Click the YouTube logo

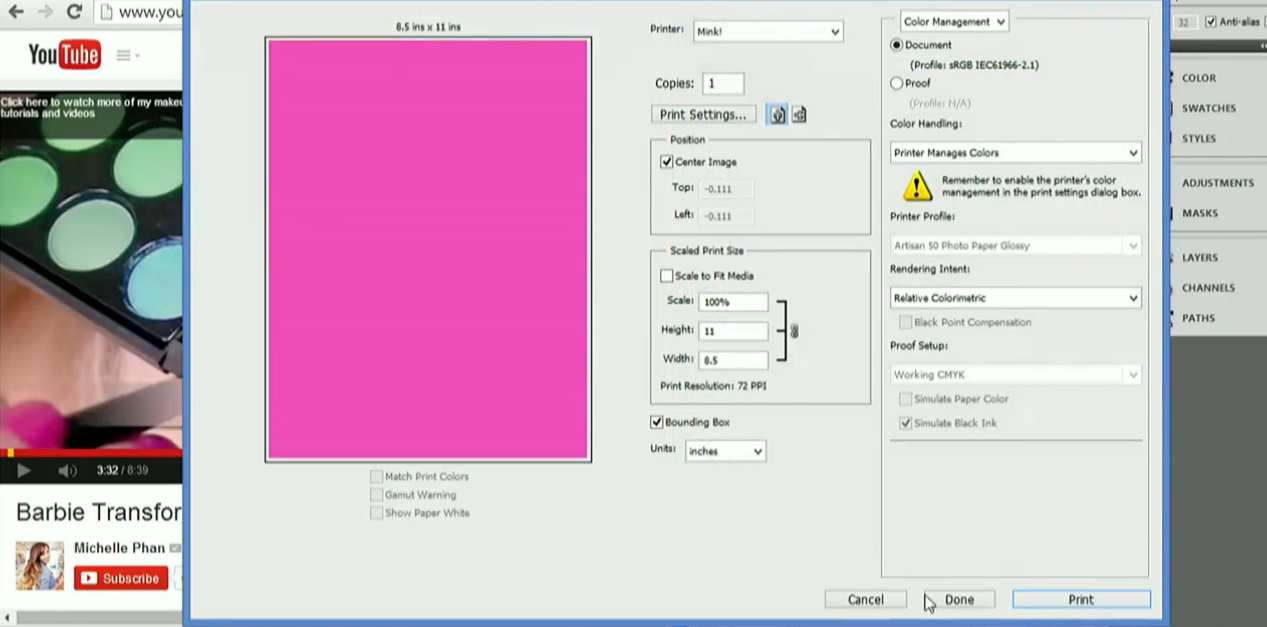click(64, 55)
